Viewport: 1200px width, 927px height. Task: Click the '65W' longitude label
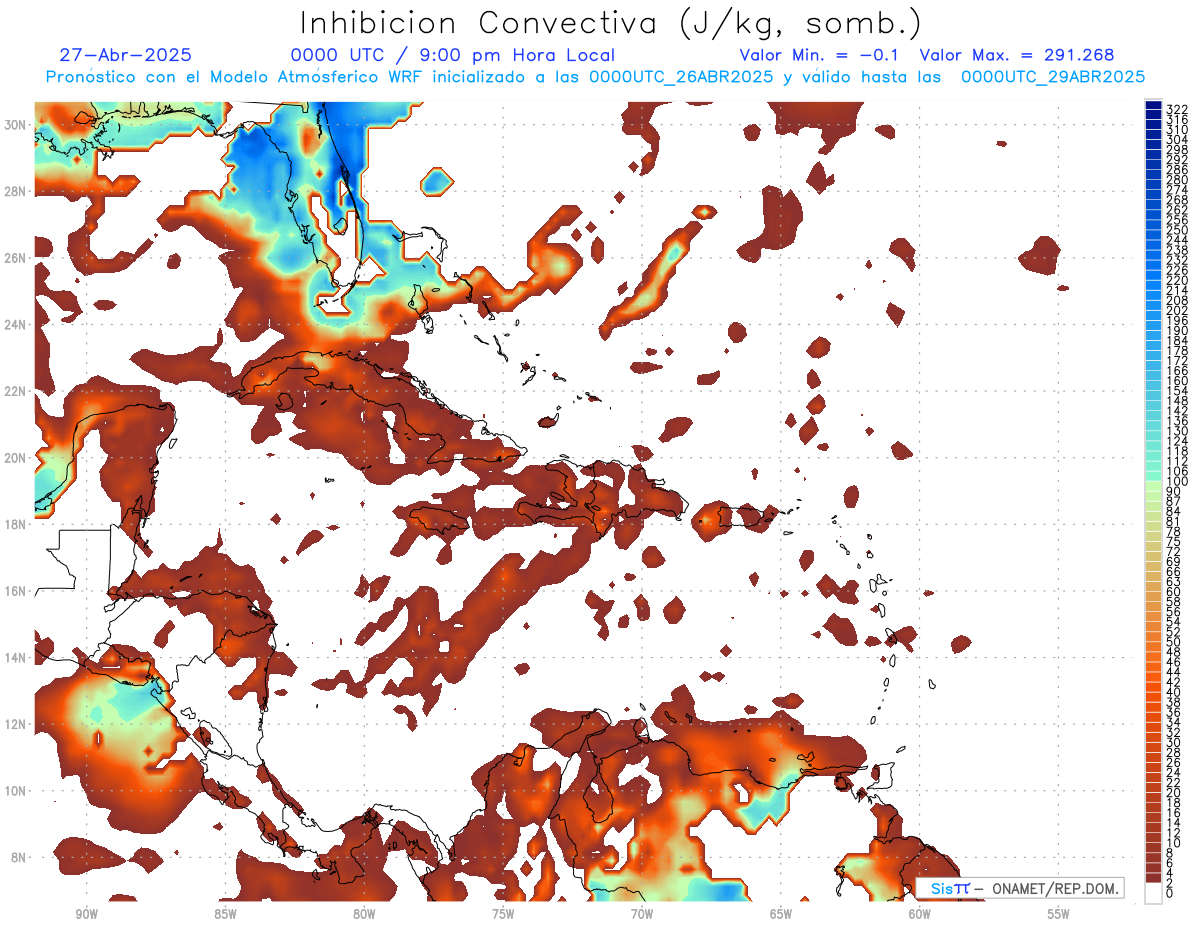[781, 915]
